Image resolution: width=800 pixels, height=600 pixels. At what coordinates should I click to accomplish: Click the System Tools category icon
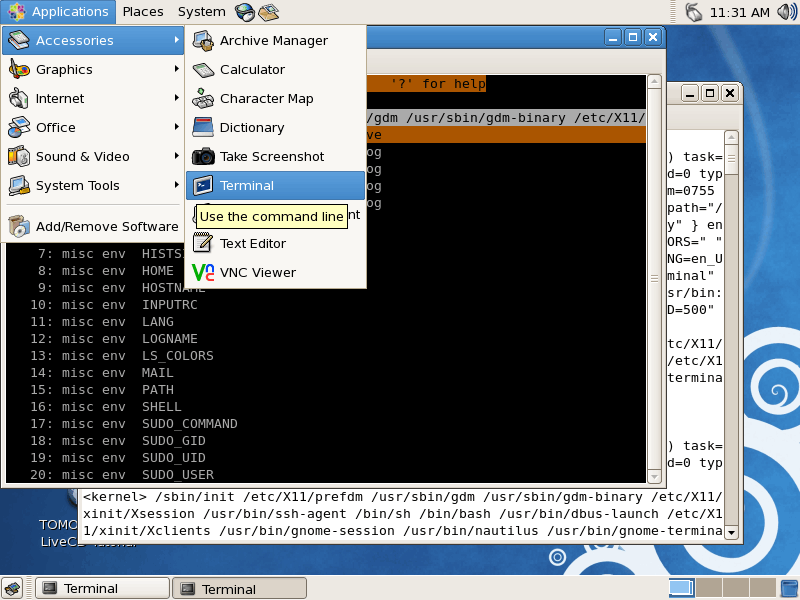click(19, 186)
